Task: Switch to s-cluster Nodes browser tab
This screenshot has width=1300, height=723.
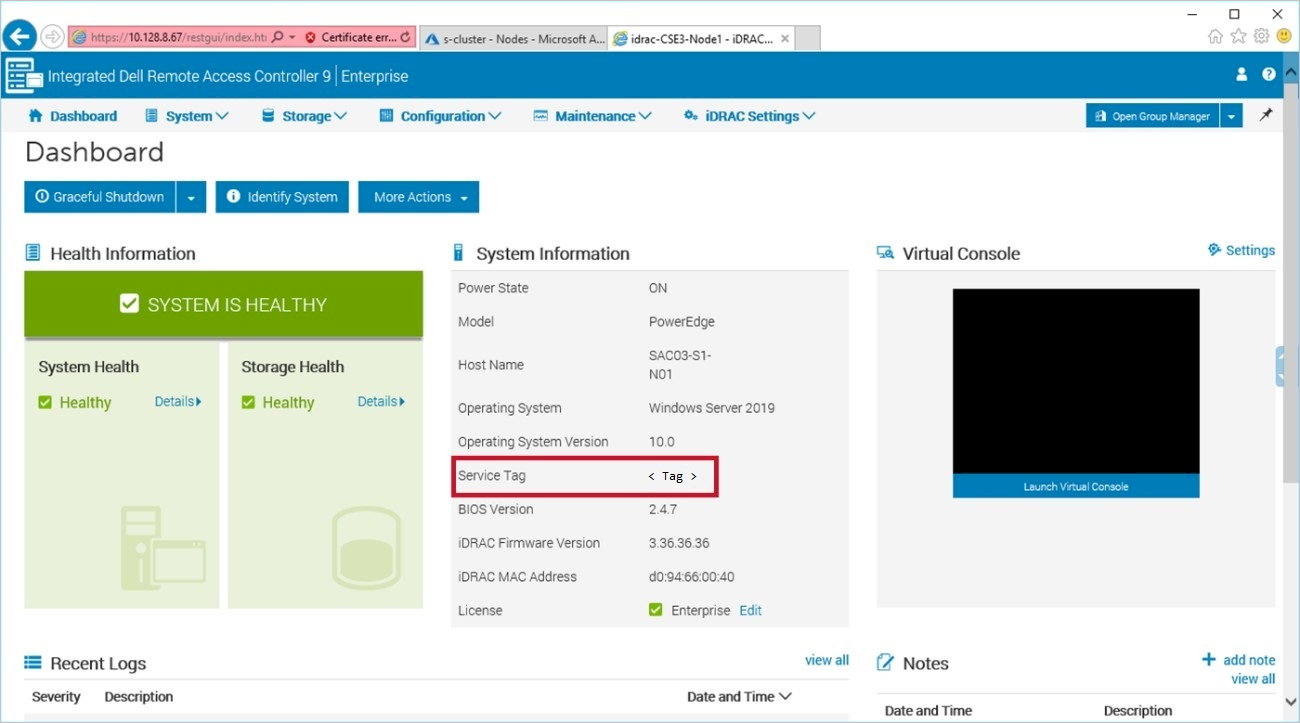Action: click(x=514, y=39)
